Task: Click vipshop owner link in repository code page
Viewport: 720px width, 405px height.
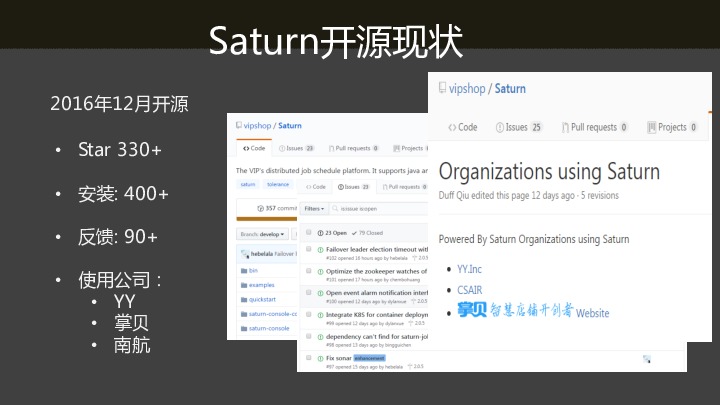Action: pyautogui.click(x=257, y=125)
